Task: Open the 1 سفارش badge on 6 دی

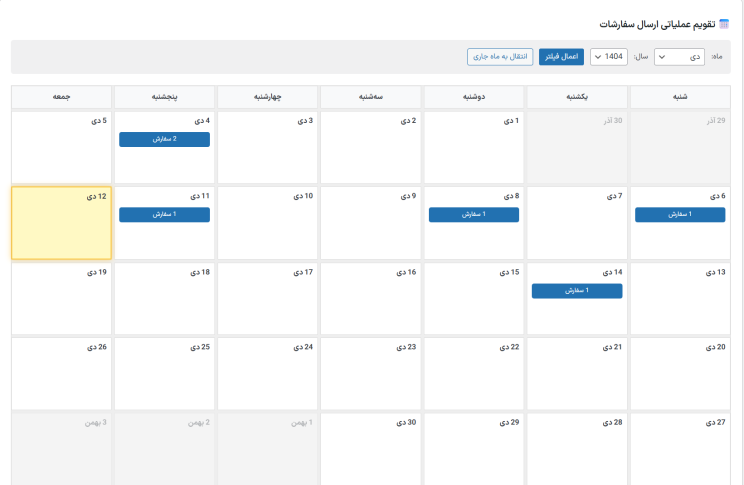Action: 680,214
